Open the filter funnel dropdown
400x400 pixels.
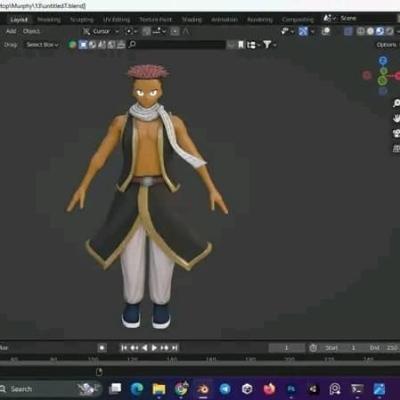tap(269, 45)
